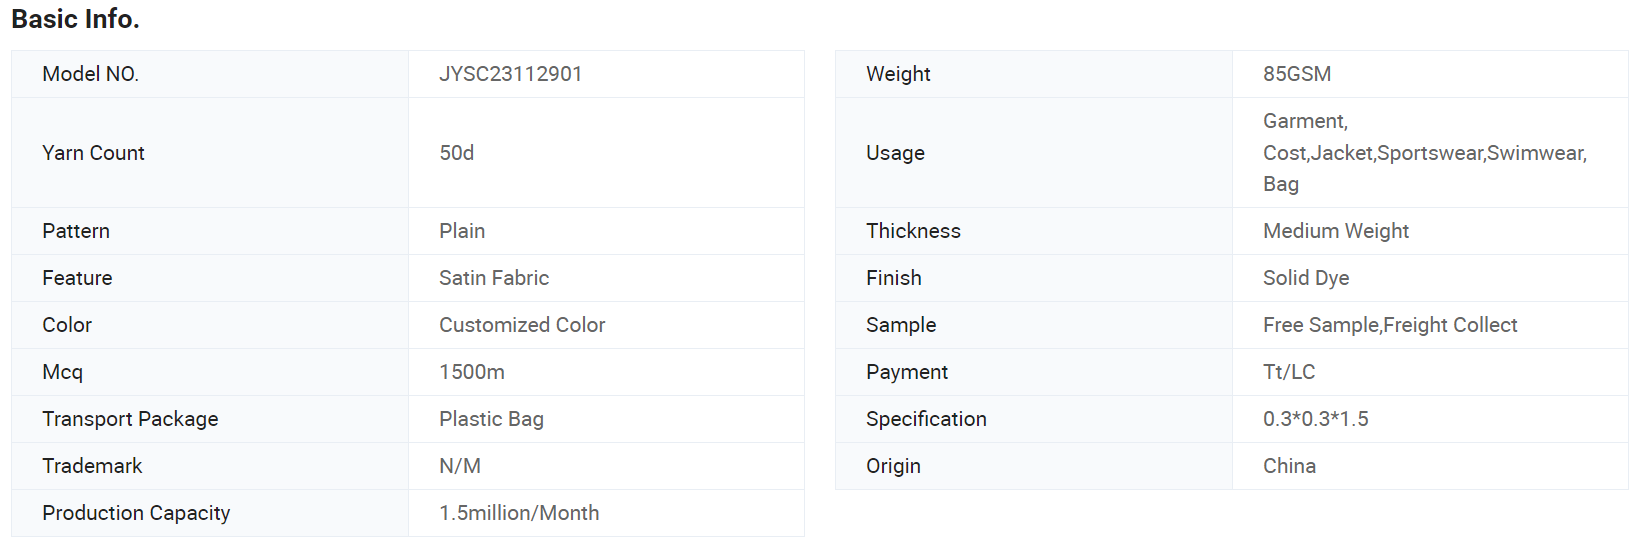Select the 1.5million/Month production capacity value

(519, 513)
